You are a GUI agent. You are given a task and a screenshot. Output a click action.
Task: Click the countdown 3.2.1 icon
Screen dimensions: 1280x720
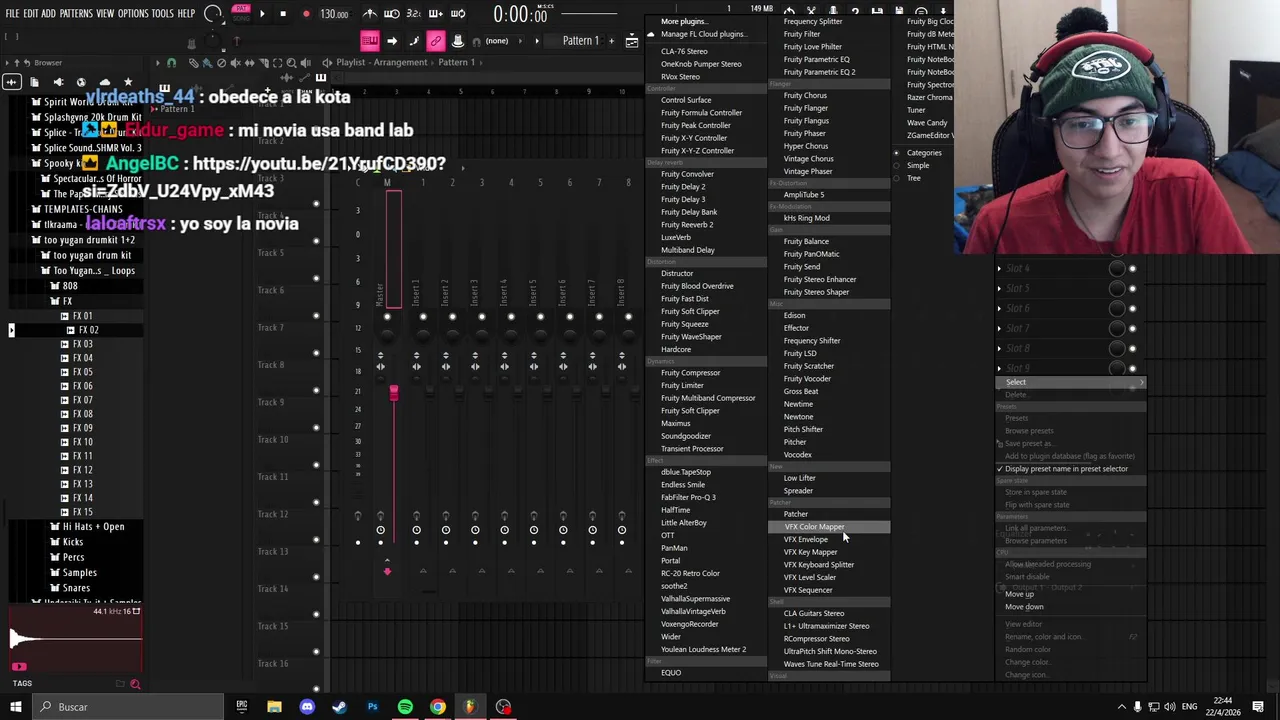[x=414, y=14]
